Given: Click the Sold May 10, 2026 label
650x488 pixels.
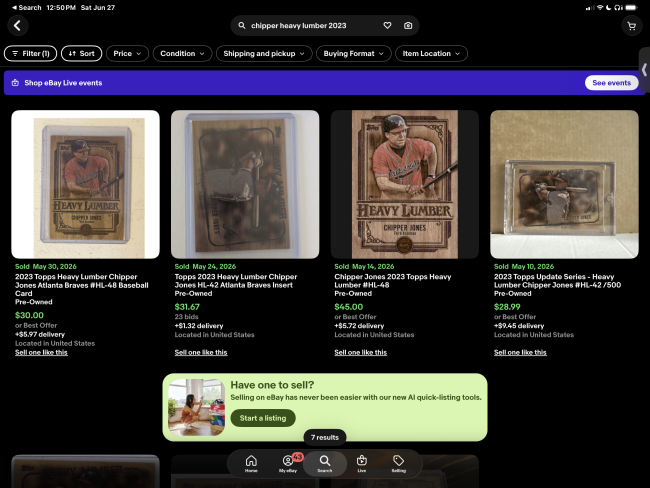Looking at the screenshot, I should pyautogui.click(x=524, y=267).
